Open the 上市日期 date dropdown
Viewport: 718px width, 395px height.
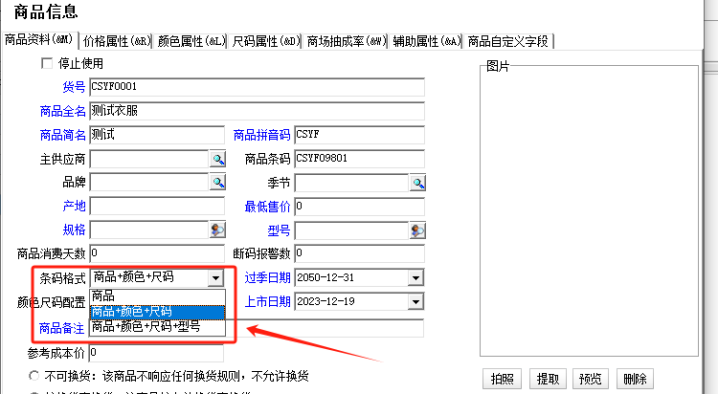point(415,302)
